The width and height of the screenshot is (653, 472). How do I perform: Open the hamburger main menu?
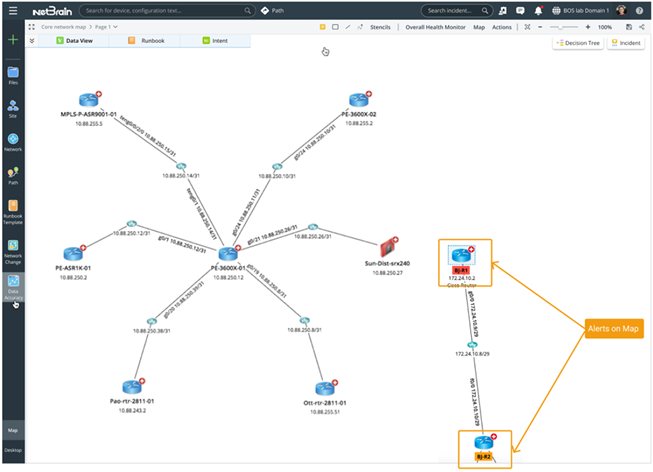tap(13, 10)
